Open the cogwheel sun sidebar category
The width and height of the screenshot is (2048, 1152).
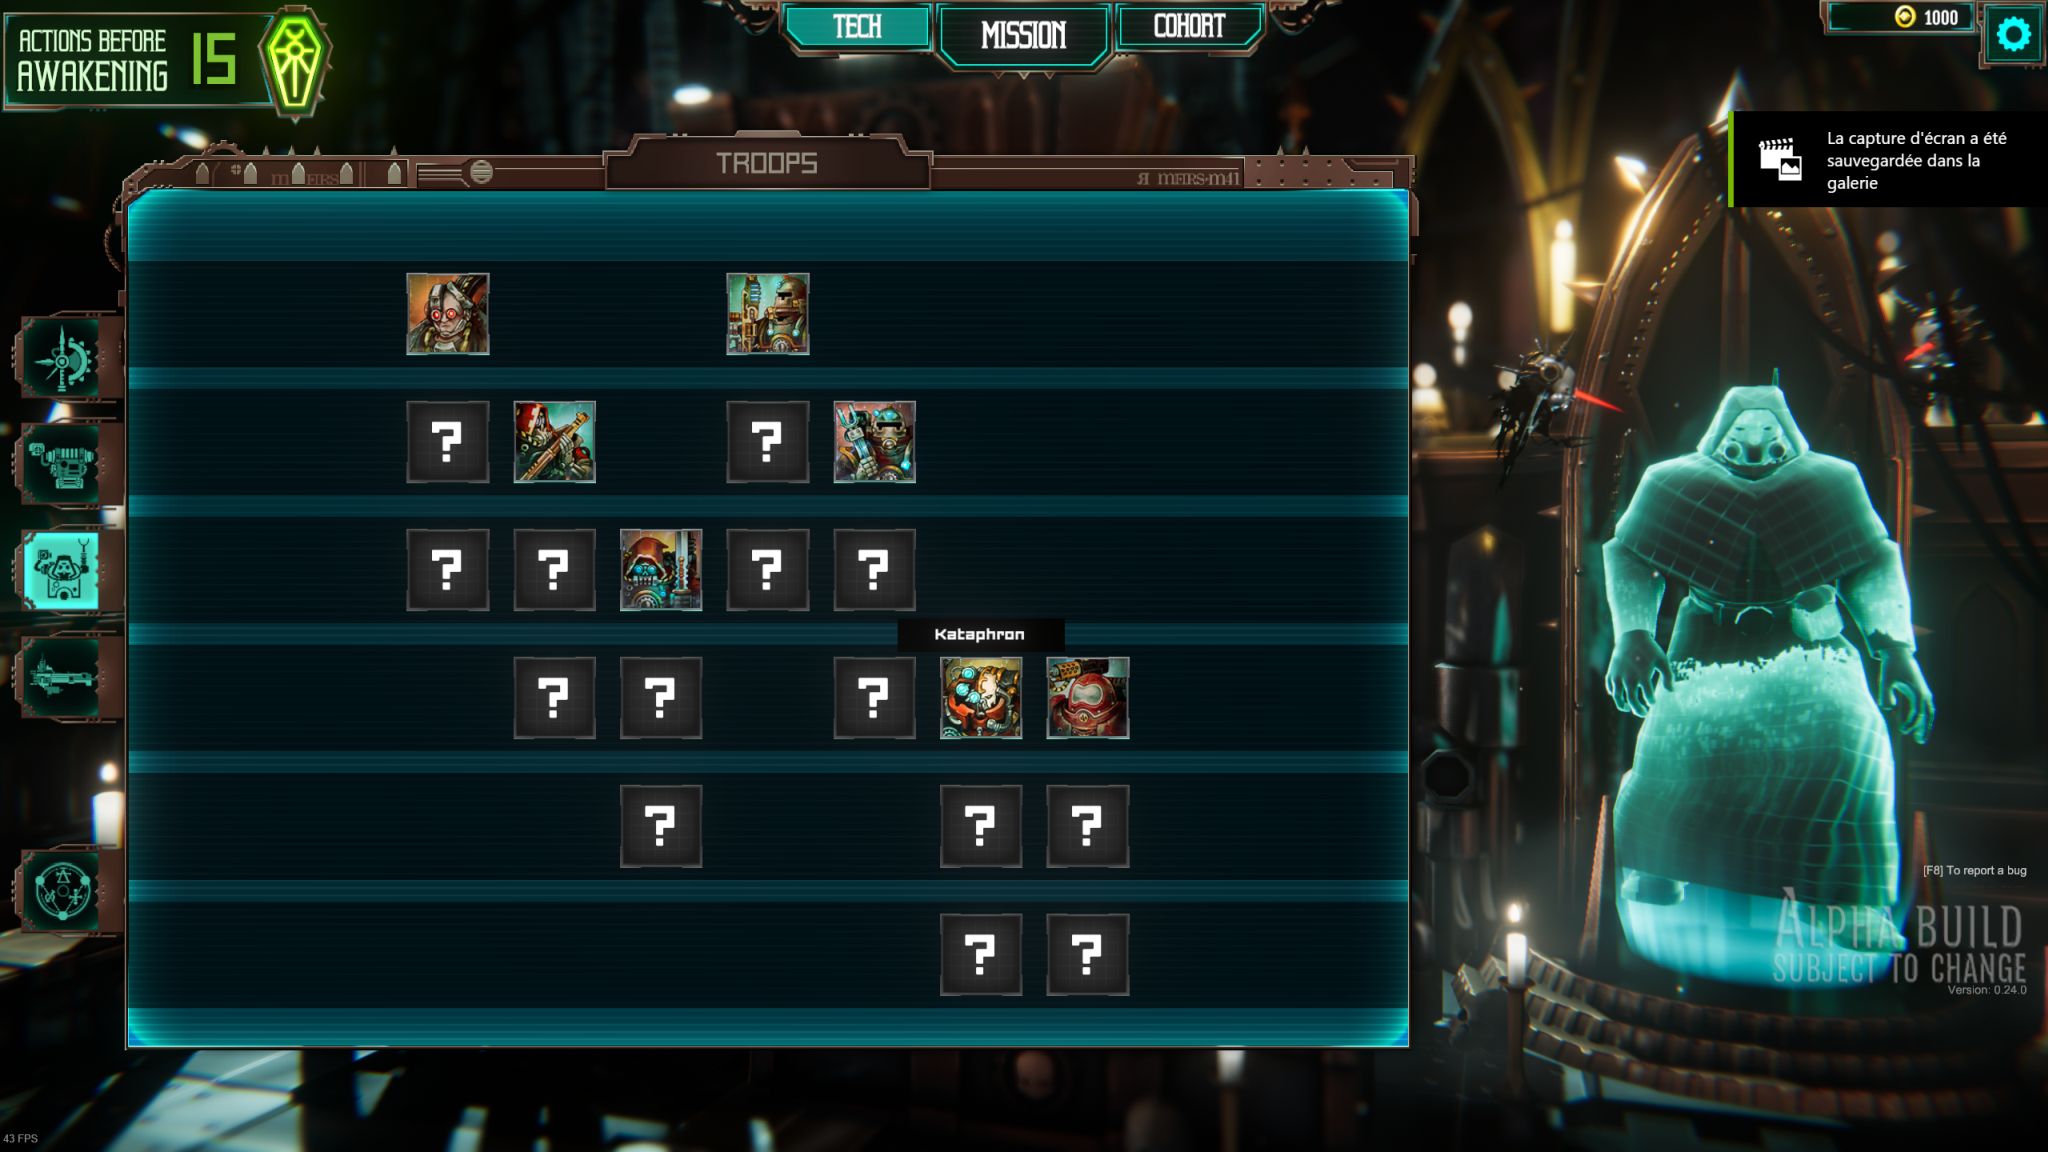tap(63, 358)
